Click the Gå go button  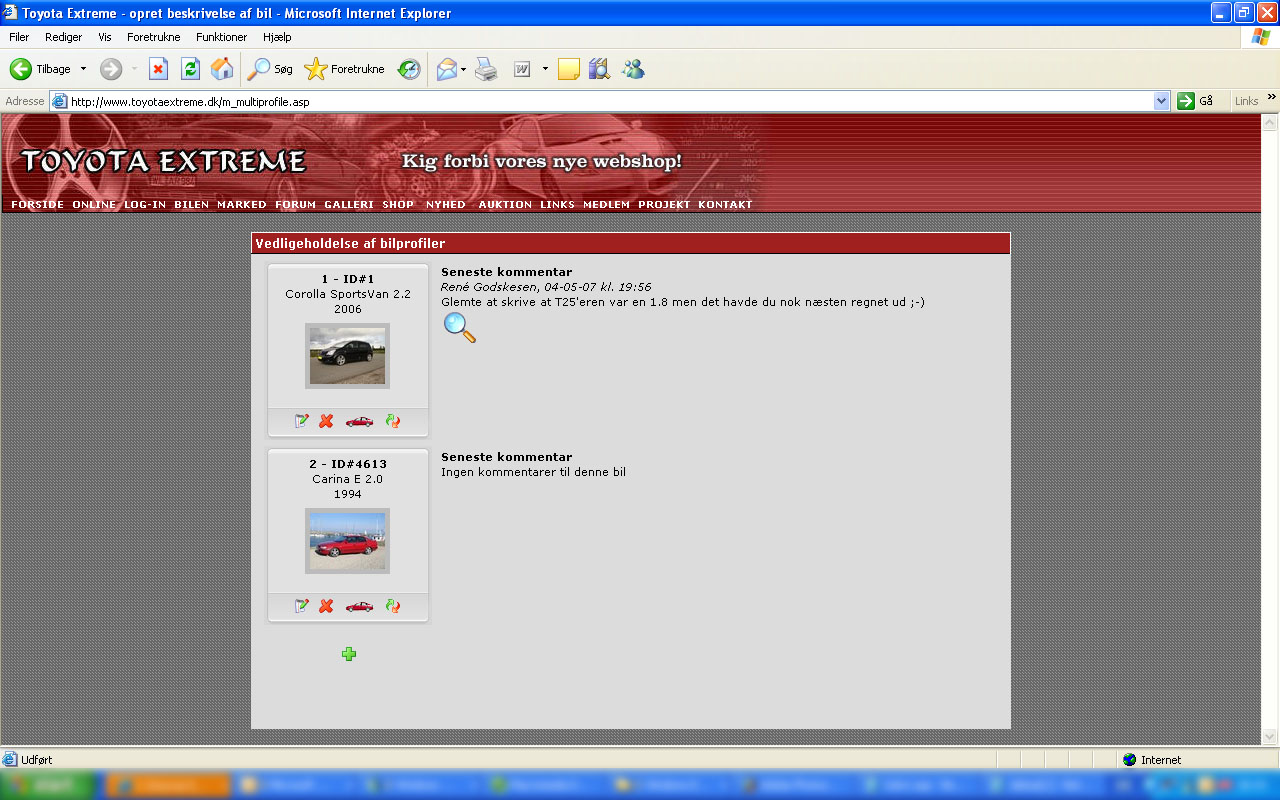point(1197,101)
